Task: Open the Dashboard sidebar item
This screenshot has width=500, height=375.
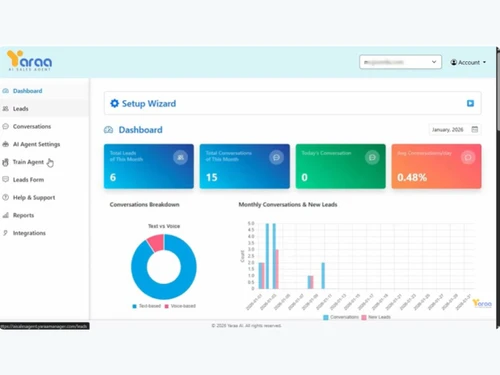Action: pos(44,91)
